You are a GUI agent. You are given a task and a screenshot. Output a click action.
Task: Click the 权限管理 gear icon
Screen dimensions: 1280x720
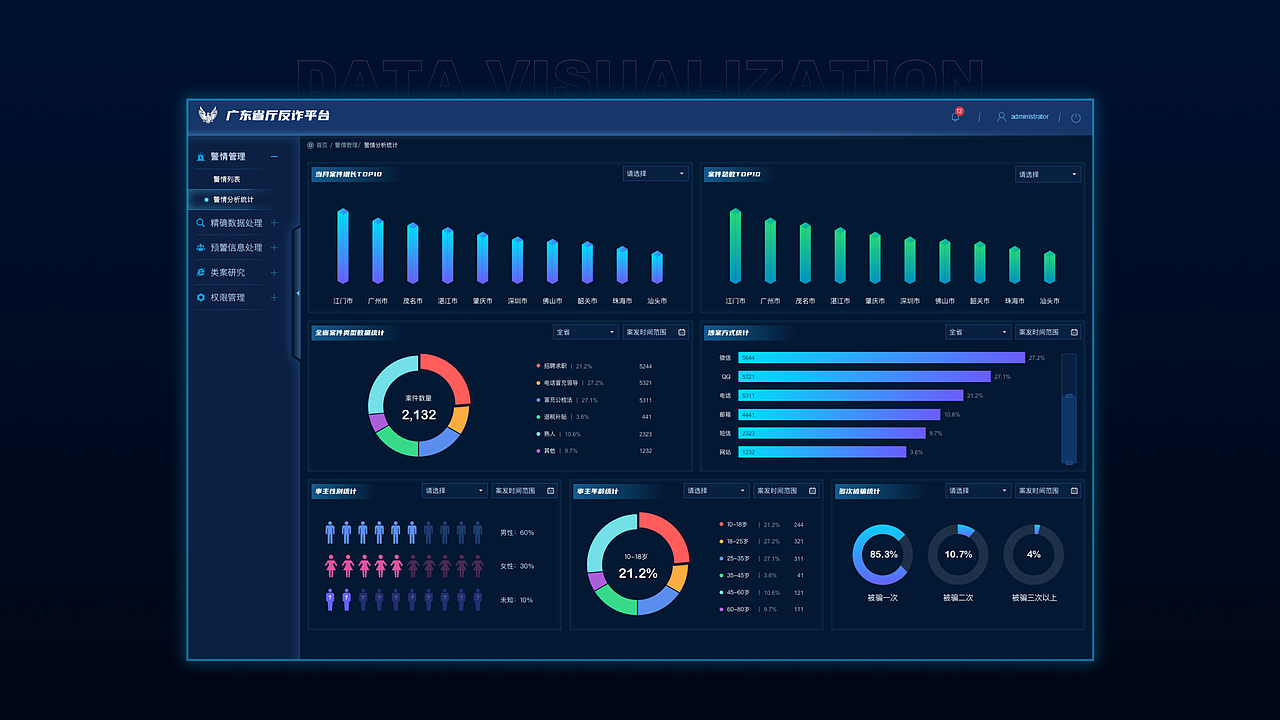point(201,297)
